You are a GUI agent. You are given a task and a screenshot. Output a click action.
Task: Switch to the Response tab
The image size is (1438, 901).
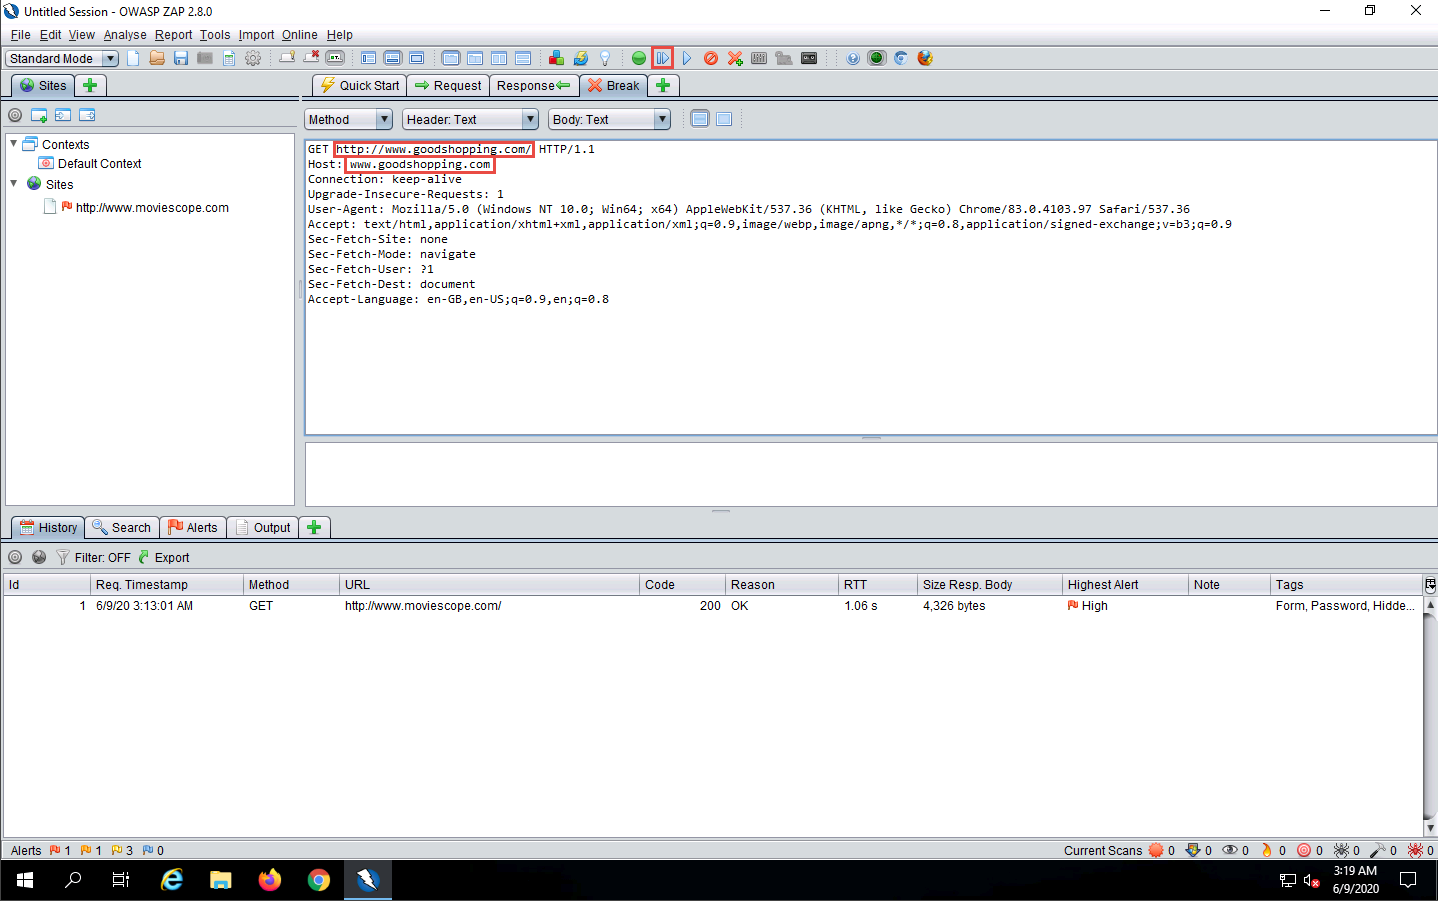coord(534,85)
